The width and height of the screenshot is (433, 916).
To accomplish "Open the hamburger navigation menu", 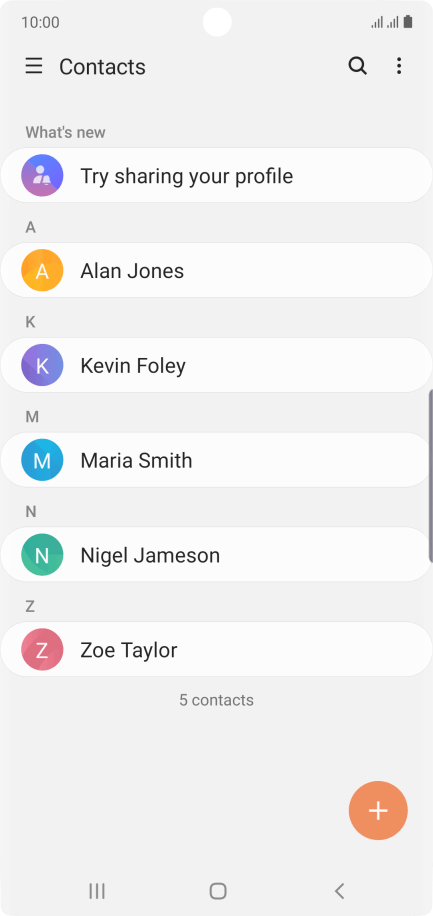I will 34,66.
